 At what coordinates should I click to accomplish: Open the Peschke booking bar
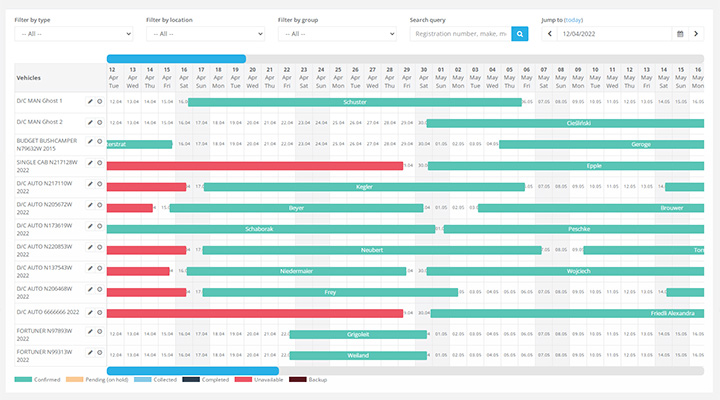click(x=574, y=229)
